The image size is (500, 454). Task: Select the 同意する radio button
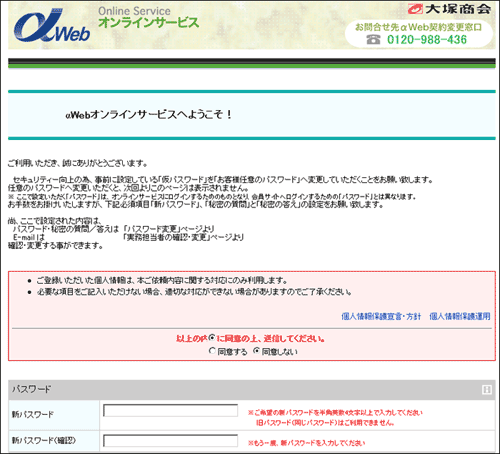(212, 351)
